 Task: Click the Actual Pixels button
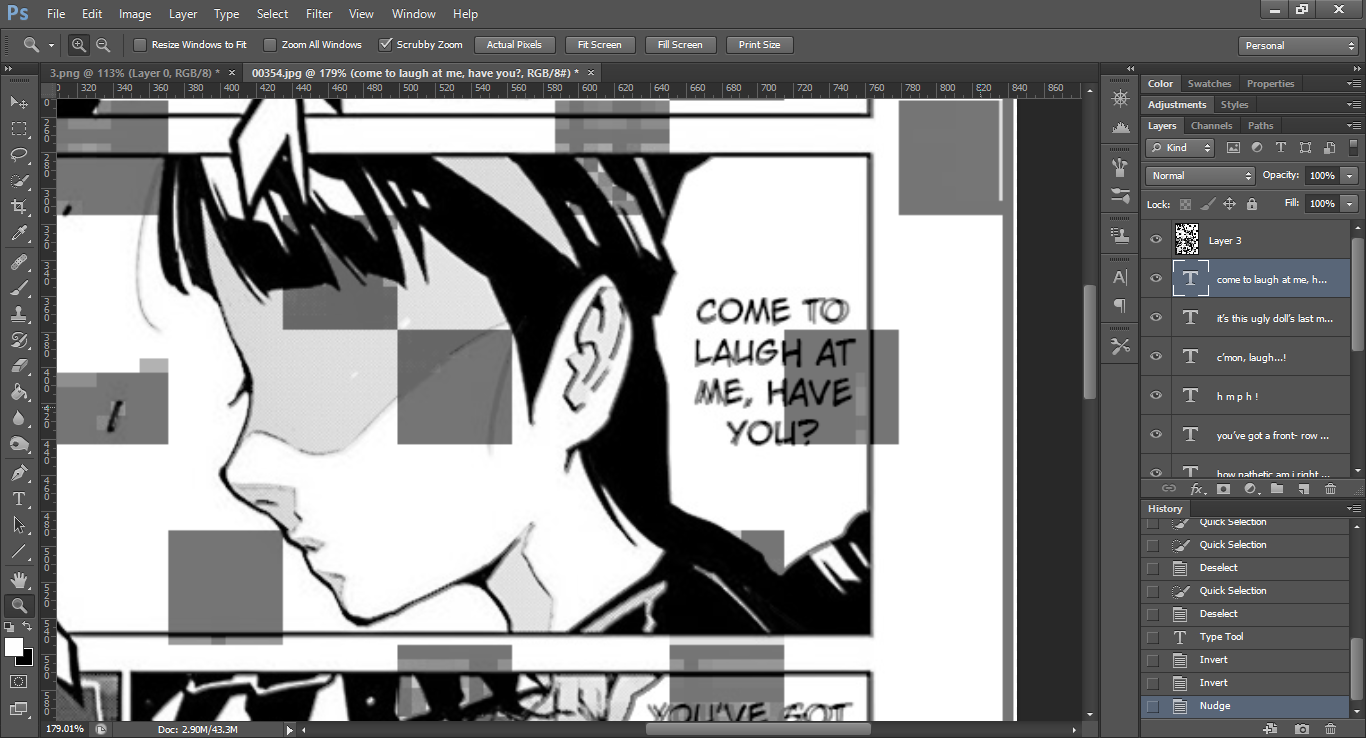(514, 45)
